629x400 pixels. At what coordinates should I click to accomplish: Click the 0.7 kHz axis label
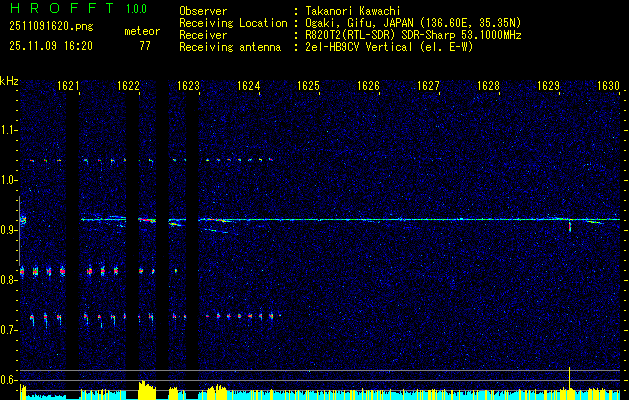pyautogui.click(x=8, y=330)
